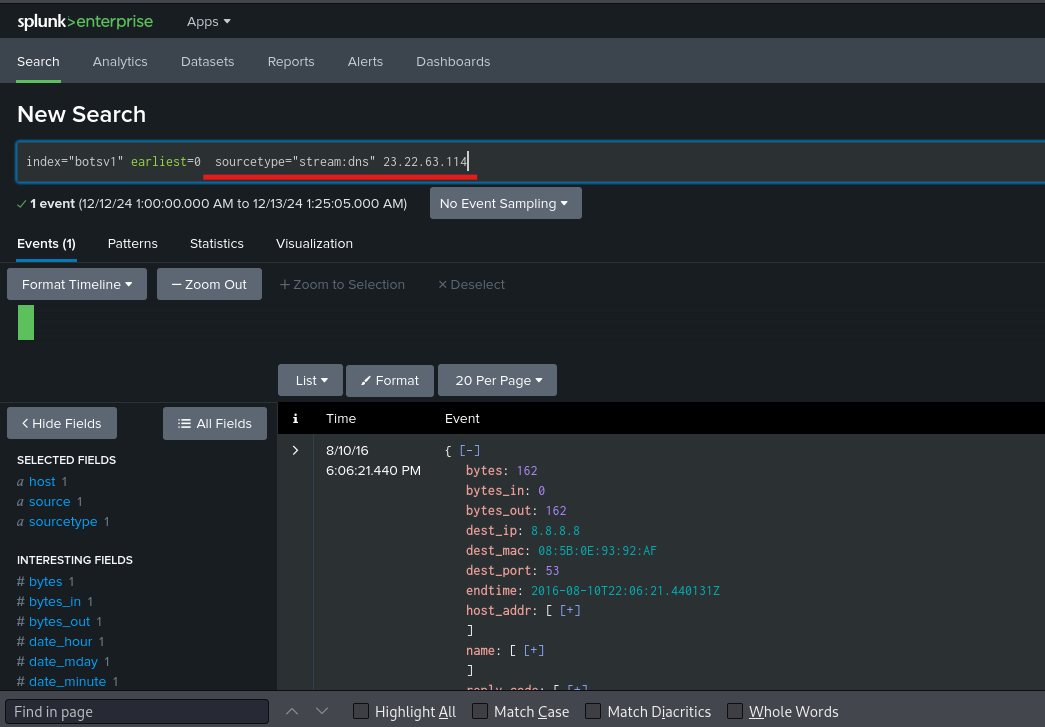This screenshot has height=727, width=1045.
Task: Switch to the Search tab
Action: point(38,61)
